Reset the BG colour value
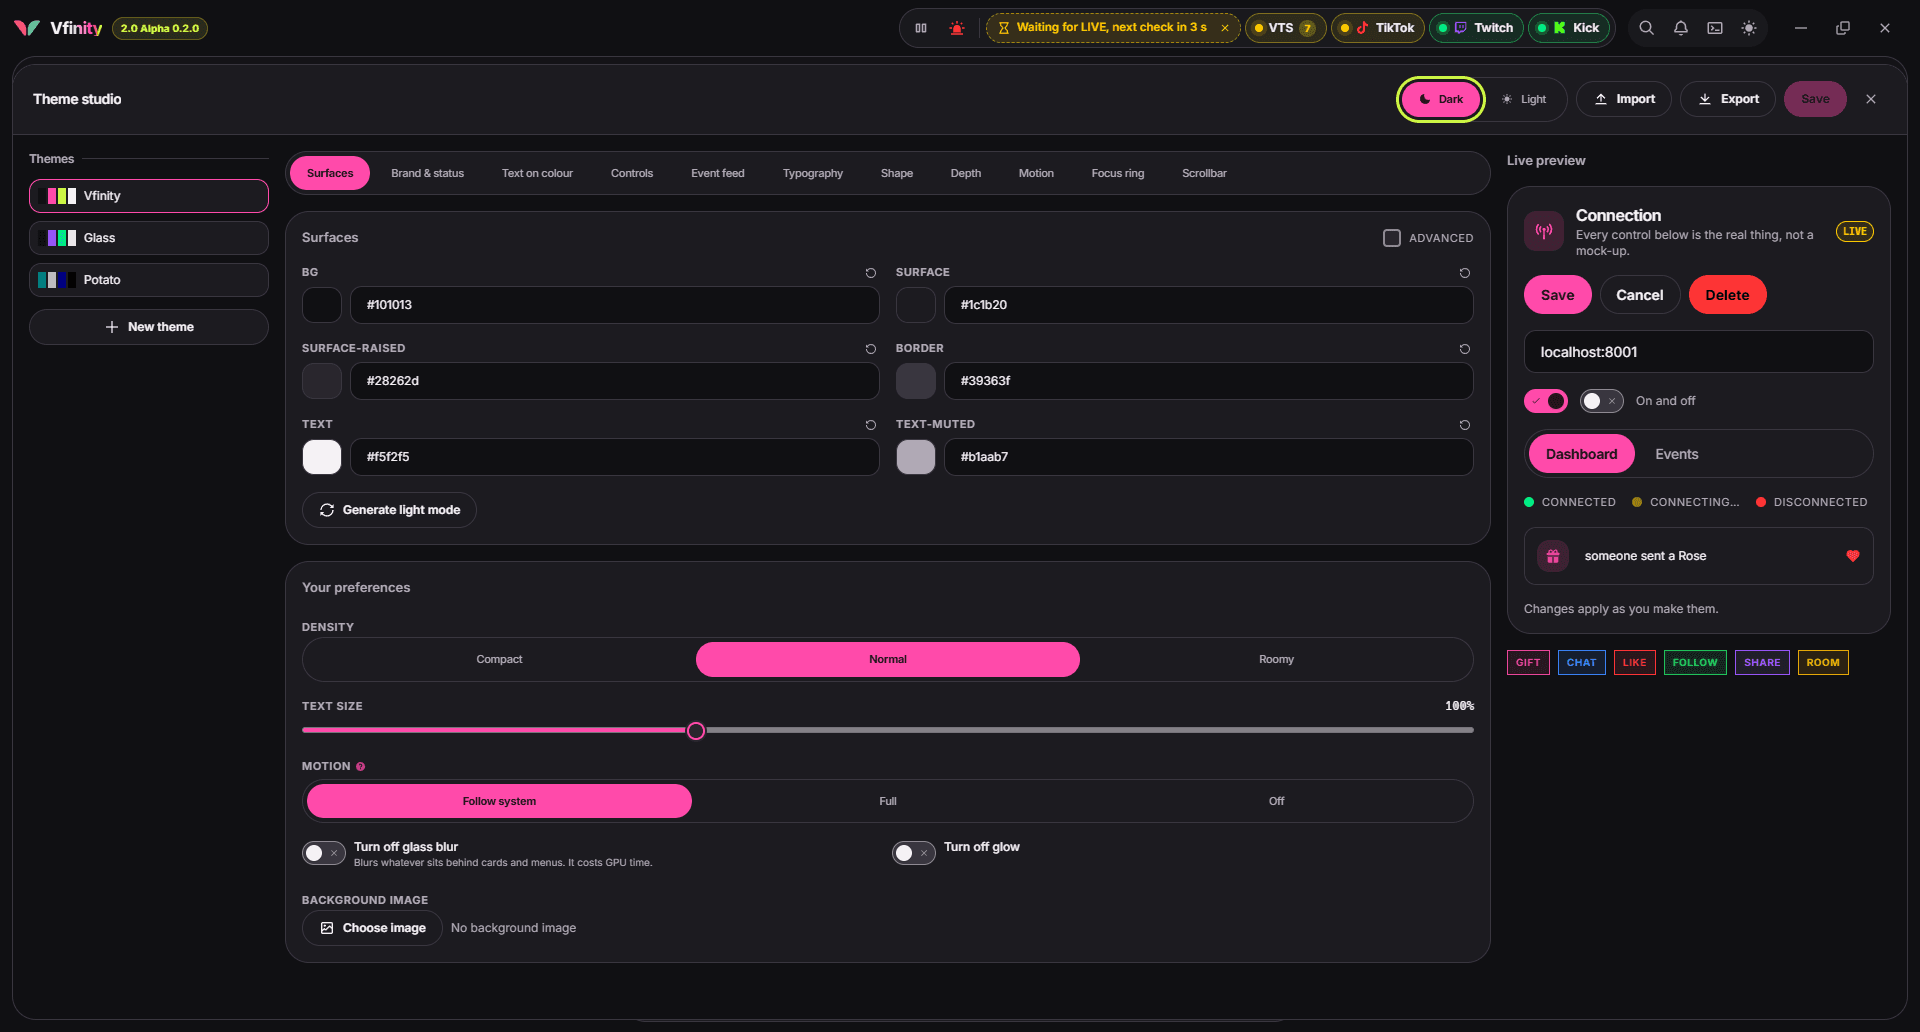This screenshot has height=1032, width=1920. 871,273
